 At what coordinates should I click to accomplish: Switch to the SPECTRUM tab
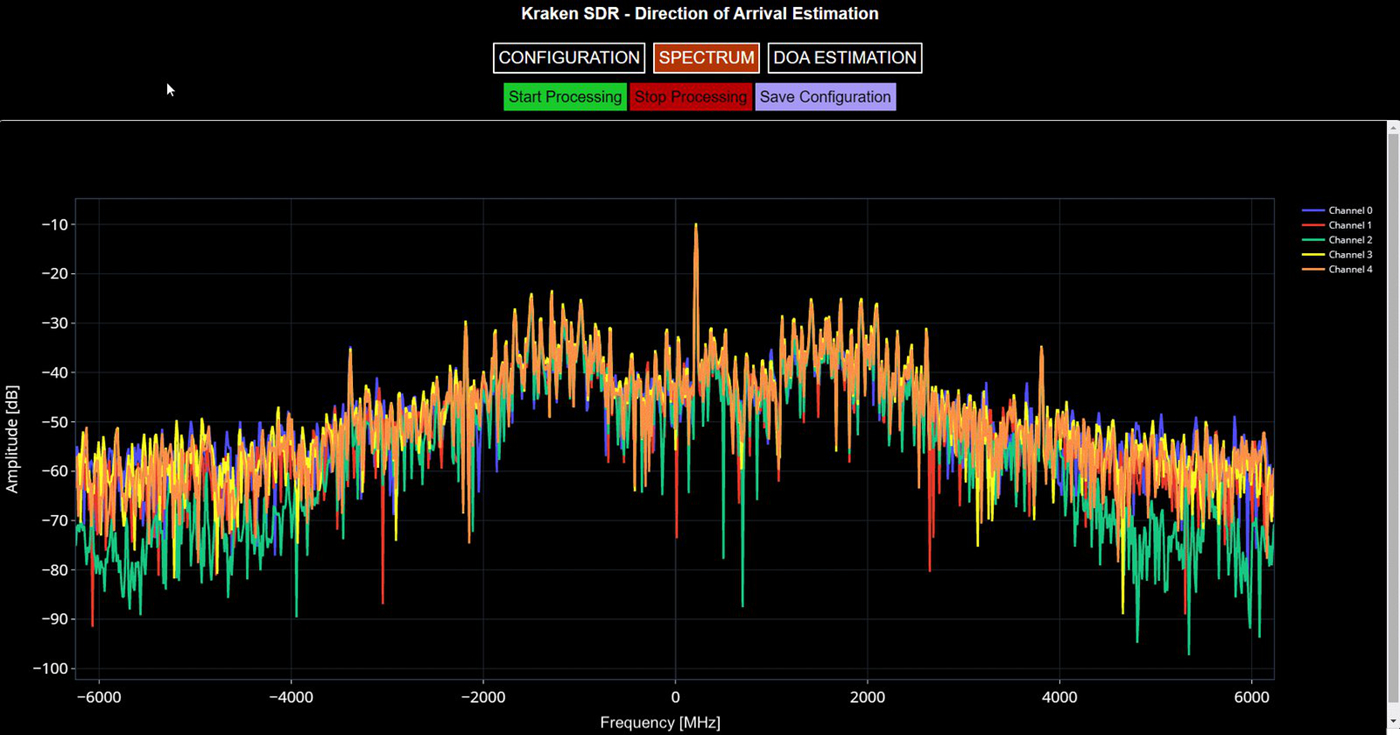(706, 58)
